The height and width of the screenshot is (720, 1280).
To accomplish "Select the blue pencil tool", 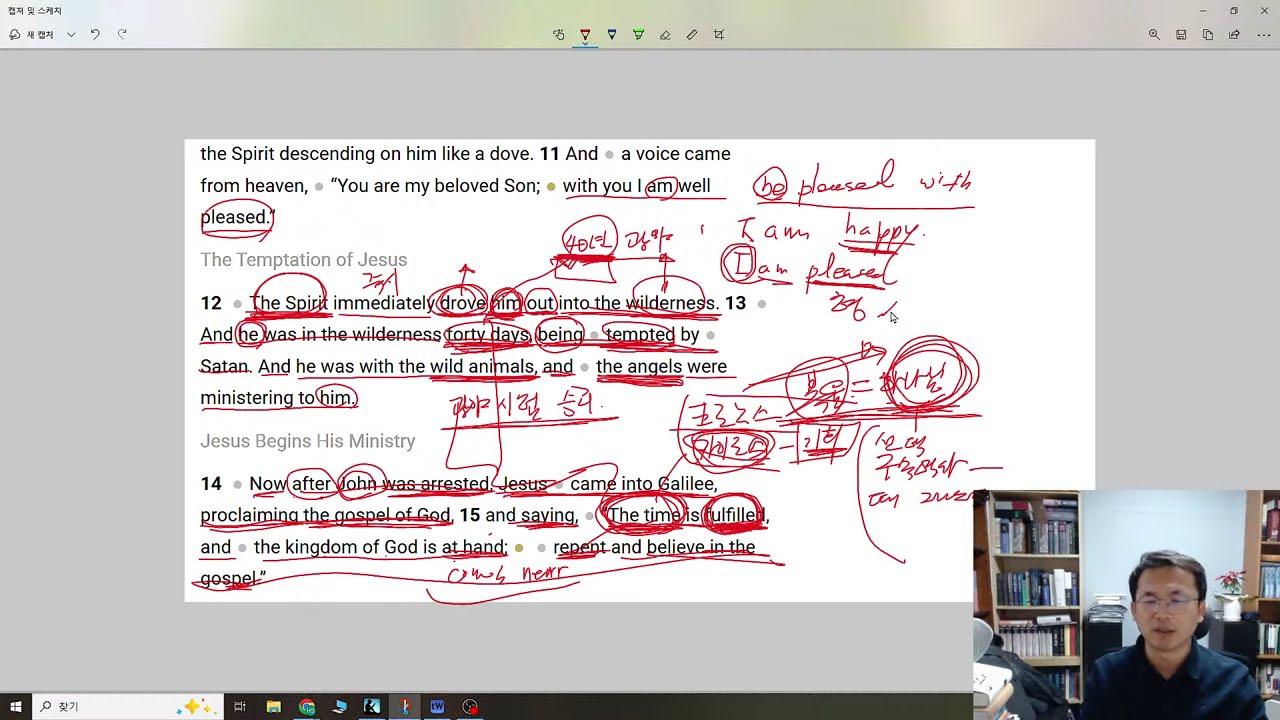I will 612,34.
